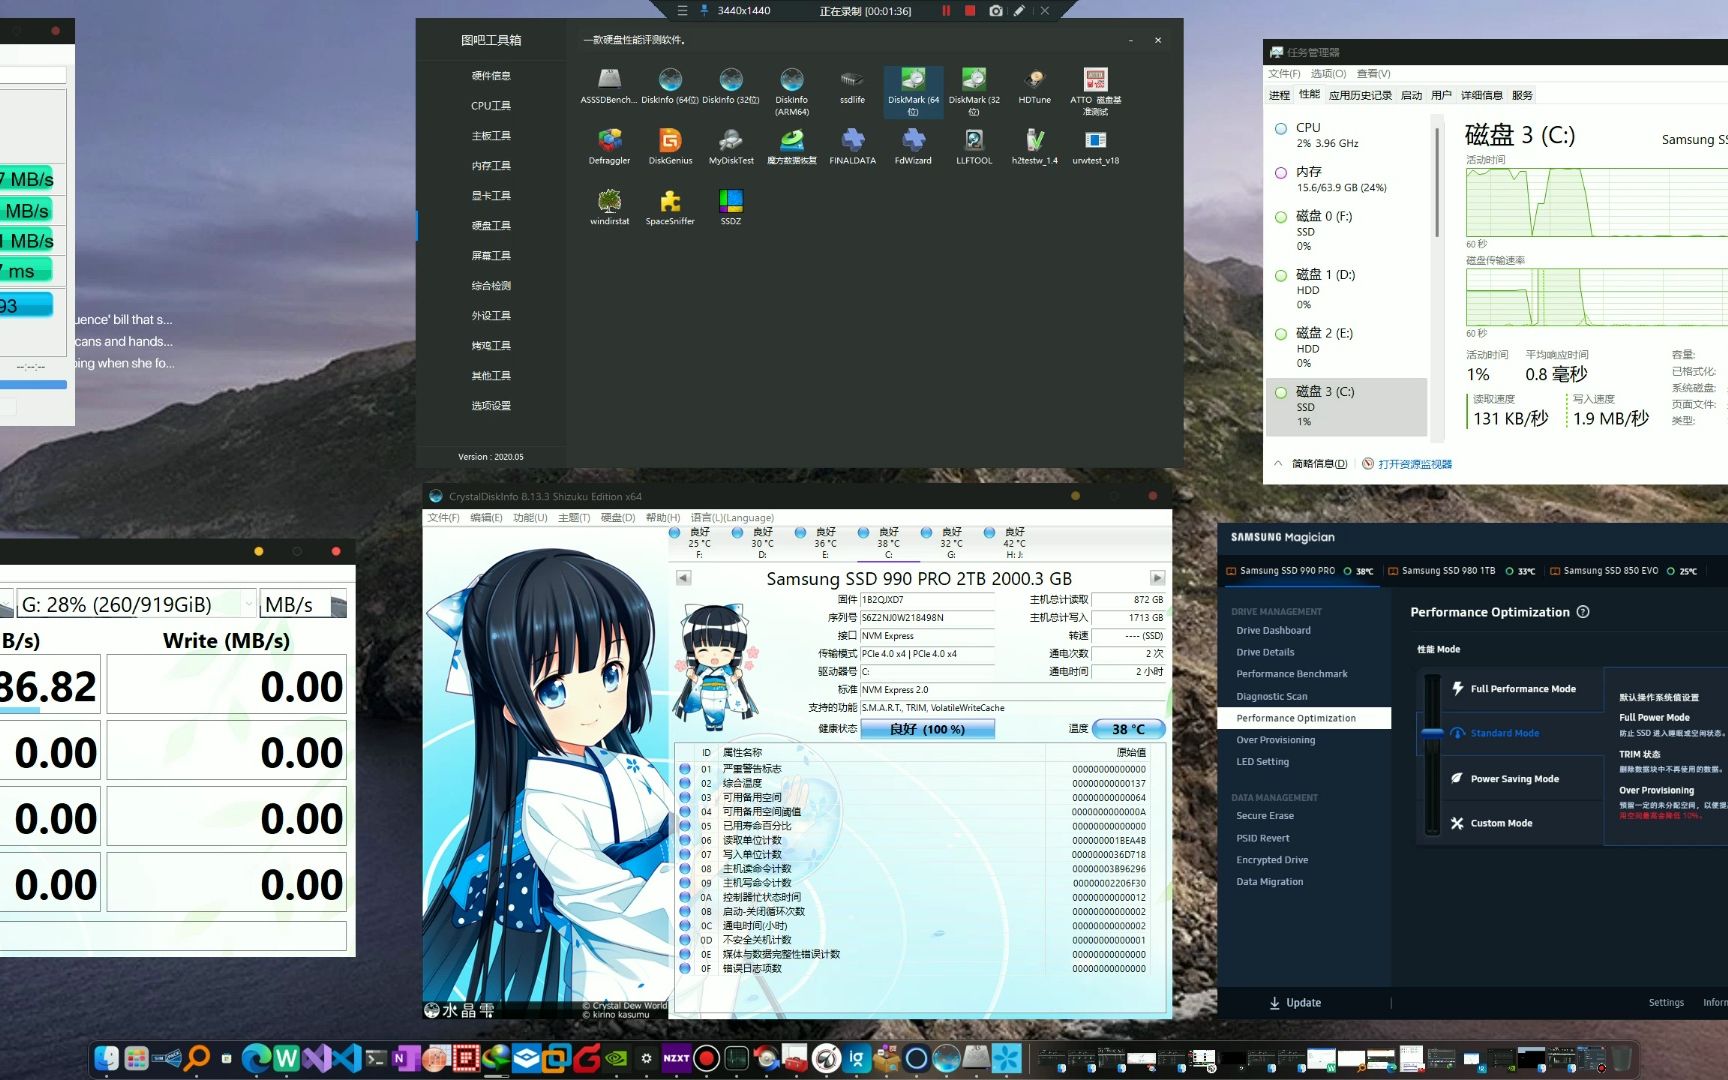Viewport: 1728px width, 1080px height.
Task: Switch Task Manager to the 启动 tab
Action: (1411, 95)
